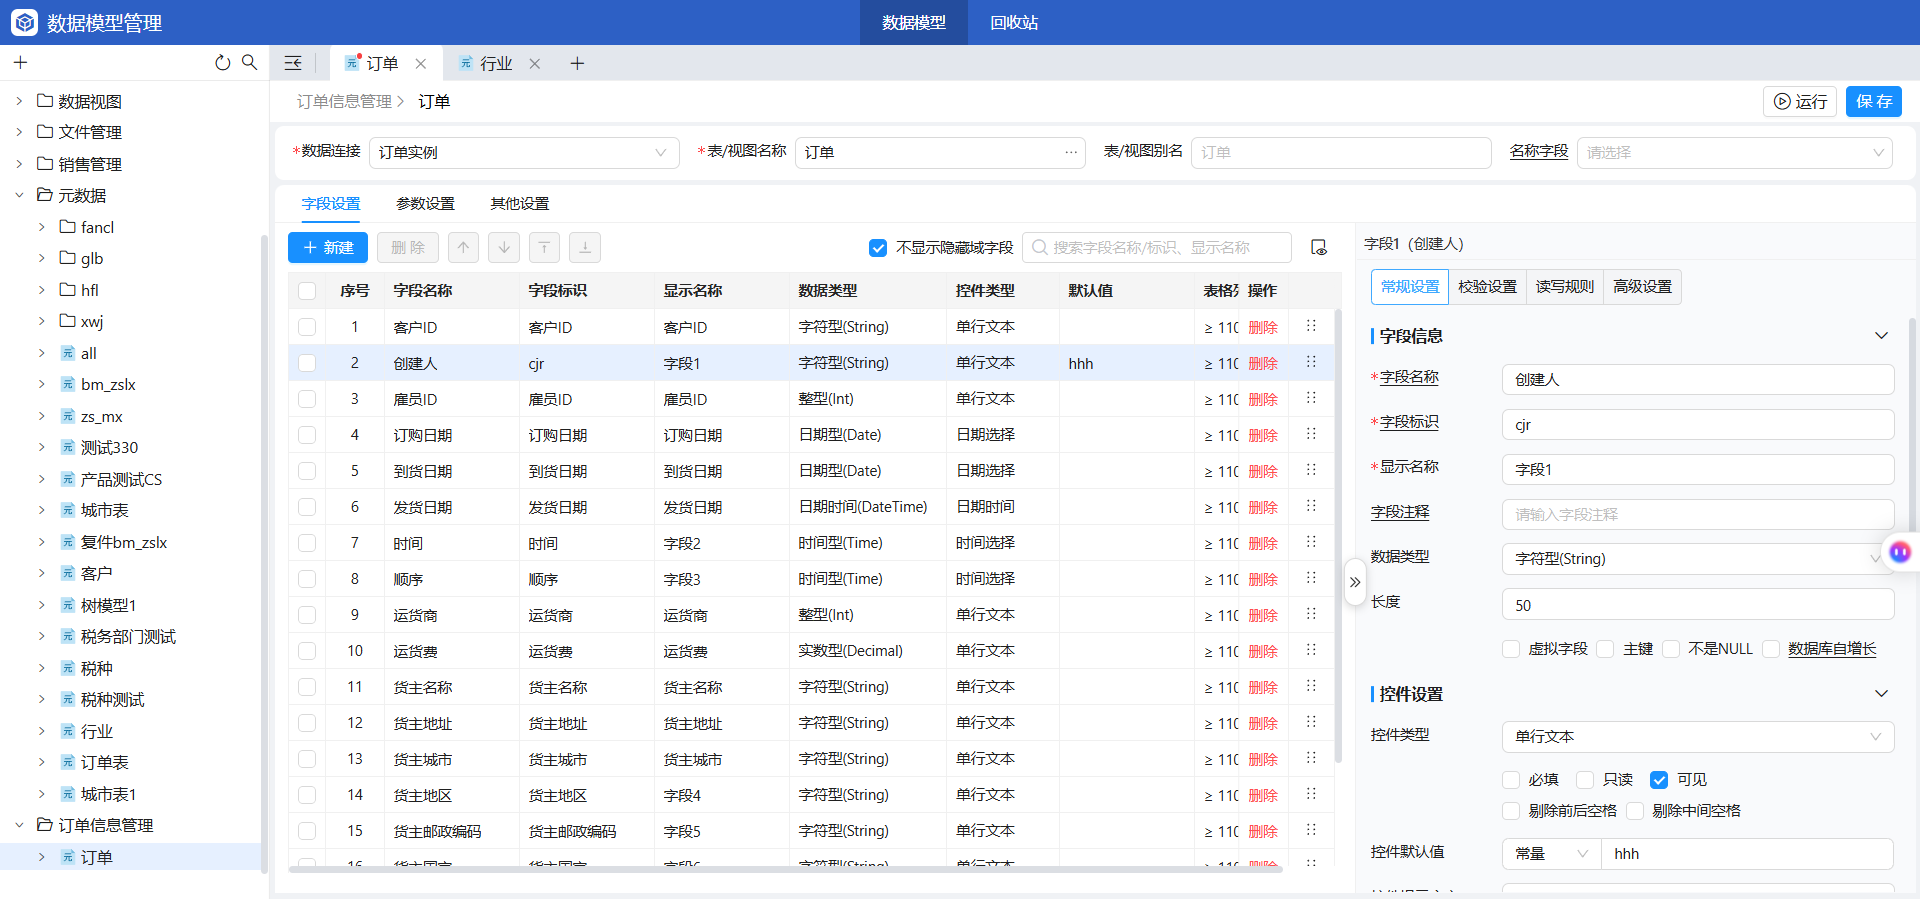This screenshot has width=1920, height=899.
Task: Switch to the 回收站 top tab
Action: pyautogui.click(x=1014, y=22)
